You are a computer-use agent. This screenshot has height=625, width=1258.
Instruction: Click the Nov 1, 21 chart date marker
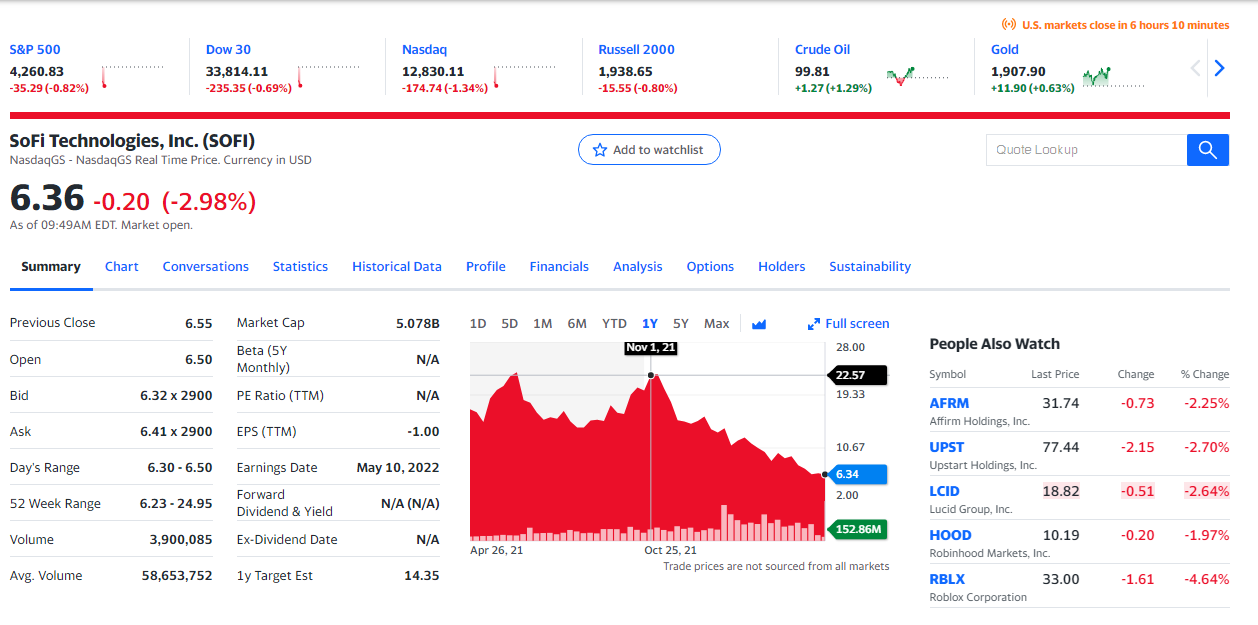(651, 348)
